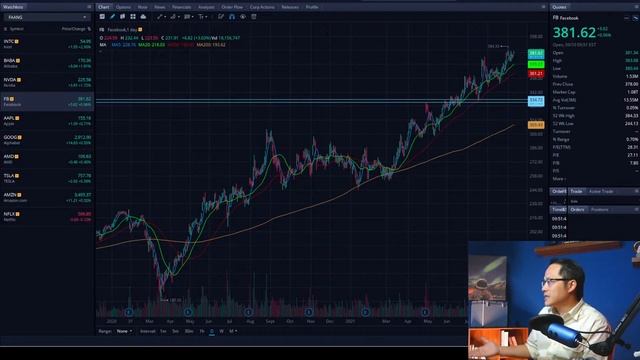
Task: Click the cloud save icon in toolbar
Action: point(143,17)
